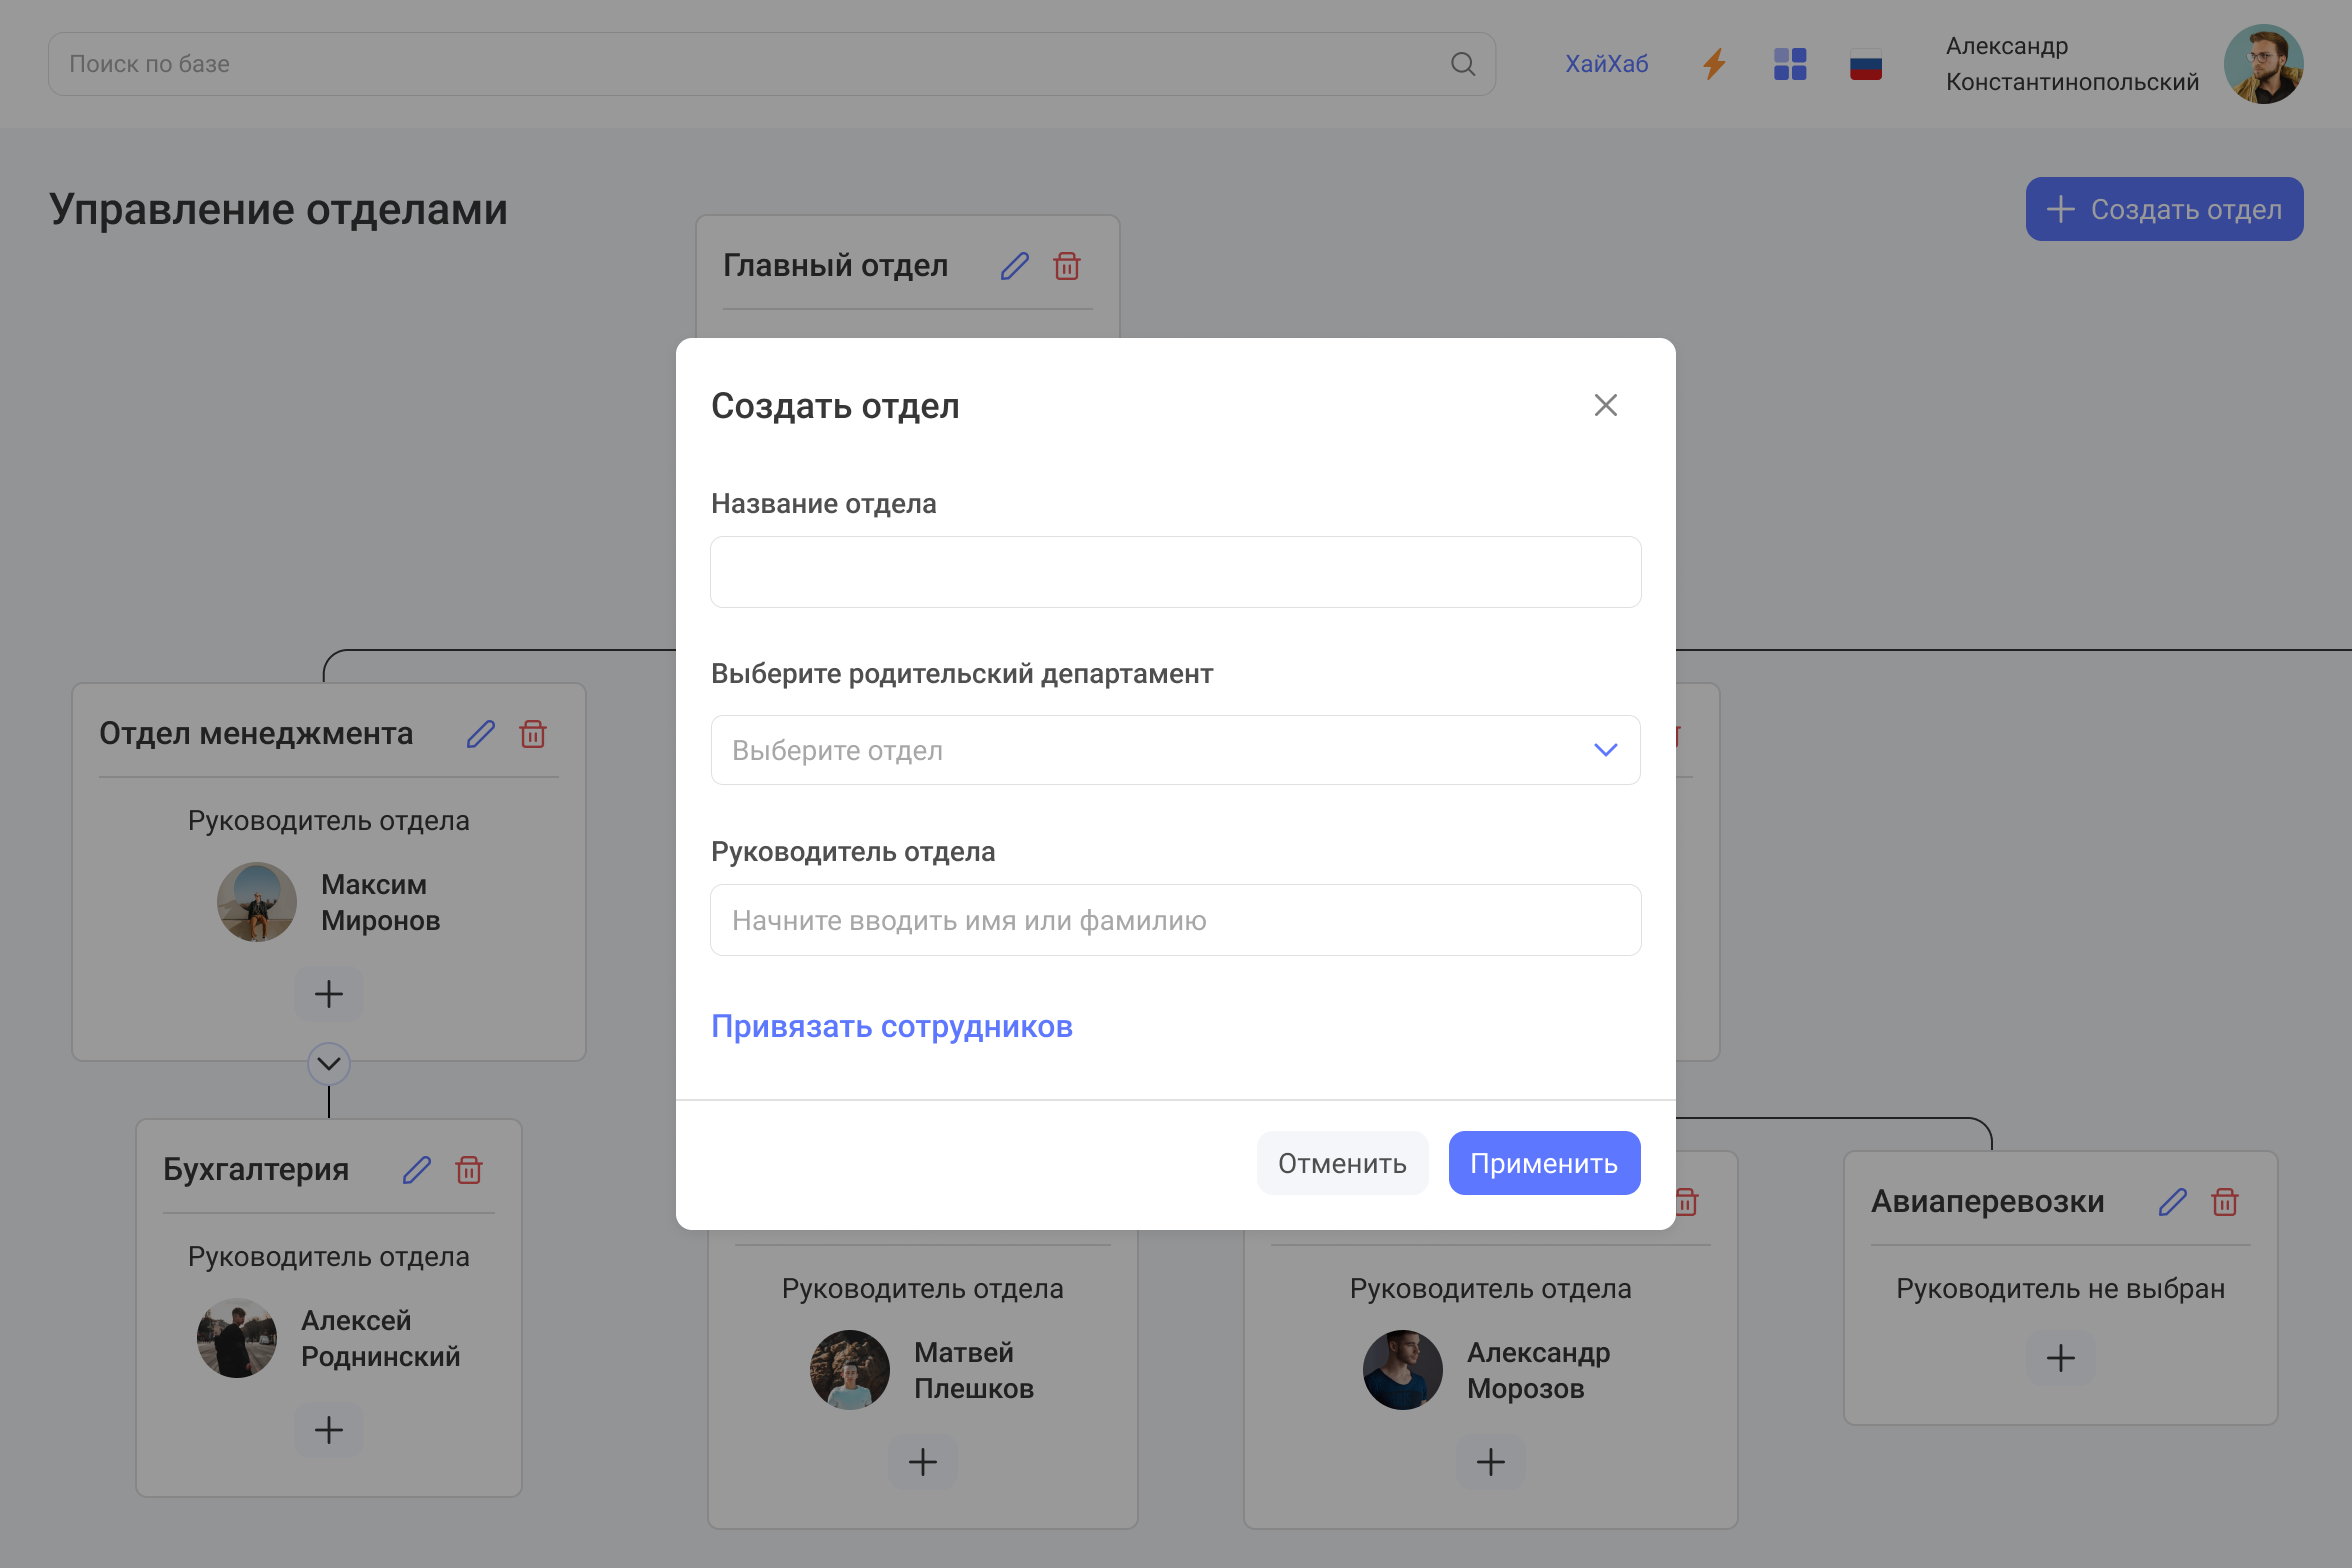This screenshot has width=2352, height=1568.
Task: Click the Russian flag language icon
Action: tap(1865, 63)
